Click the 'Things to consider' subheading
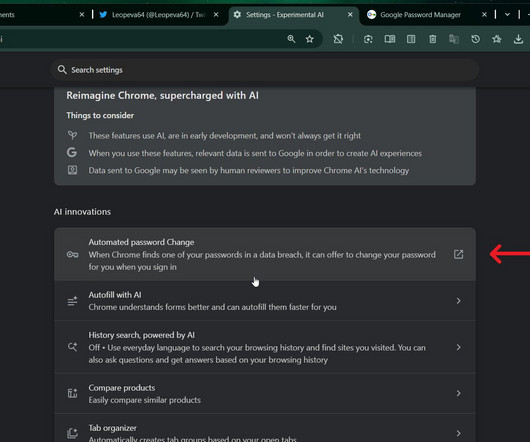The height and width of the screenshot is (442, 530). click(x=100, y=115)
